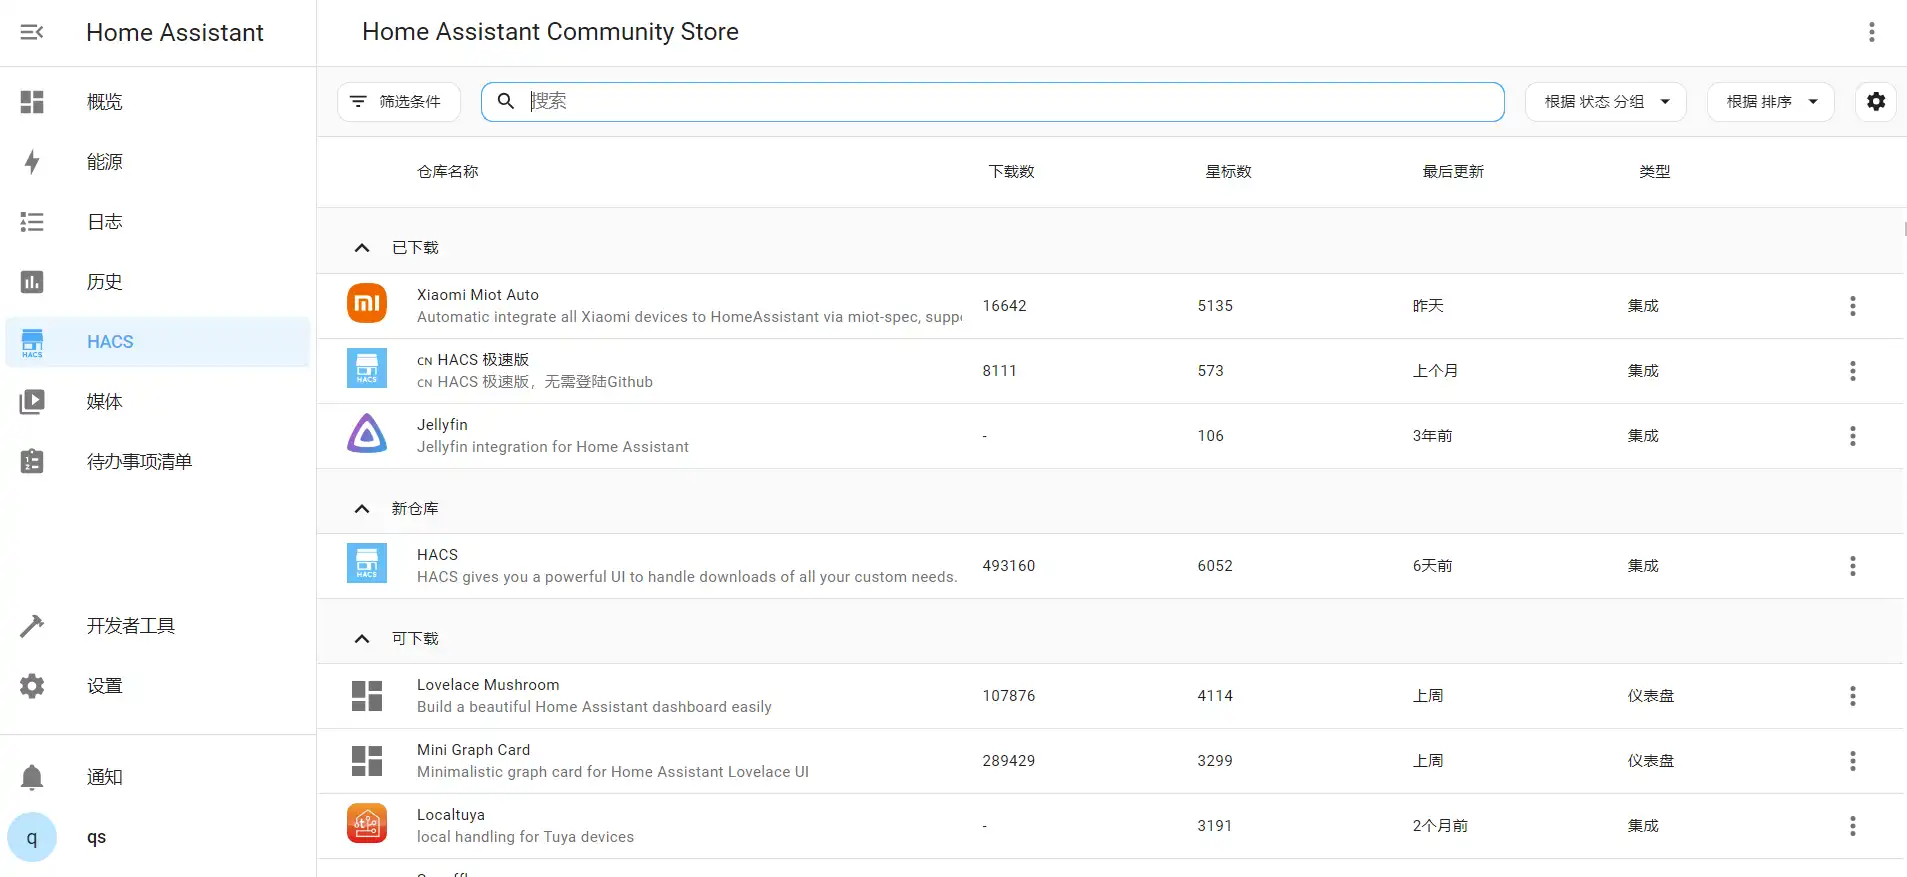This screenshot has height=877, width=1907.
Task: Click the 筛选条件 filter button
Action: (398, 102)
